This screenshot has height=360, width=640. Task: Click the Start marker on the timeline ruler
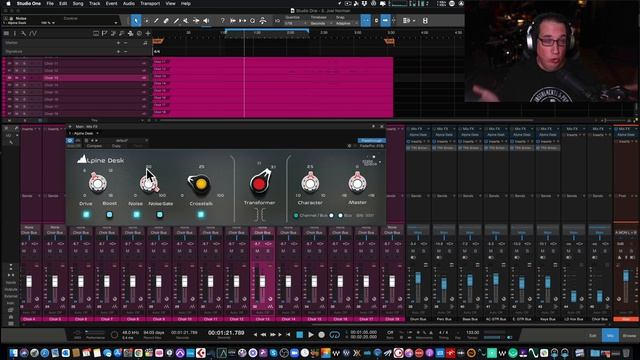pos(158,41)
